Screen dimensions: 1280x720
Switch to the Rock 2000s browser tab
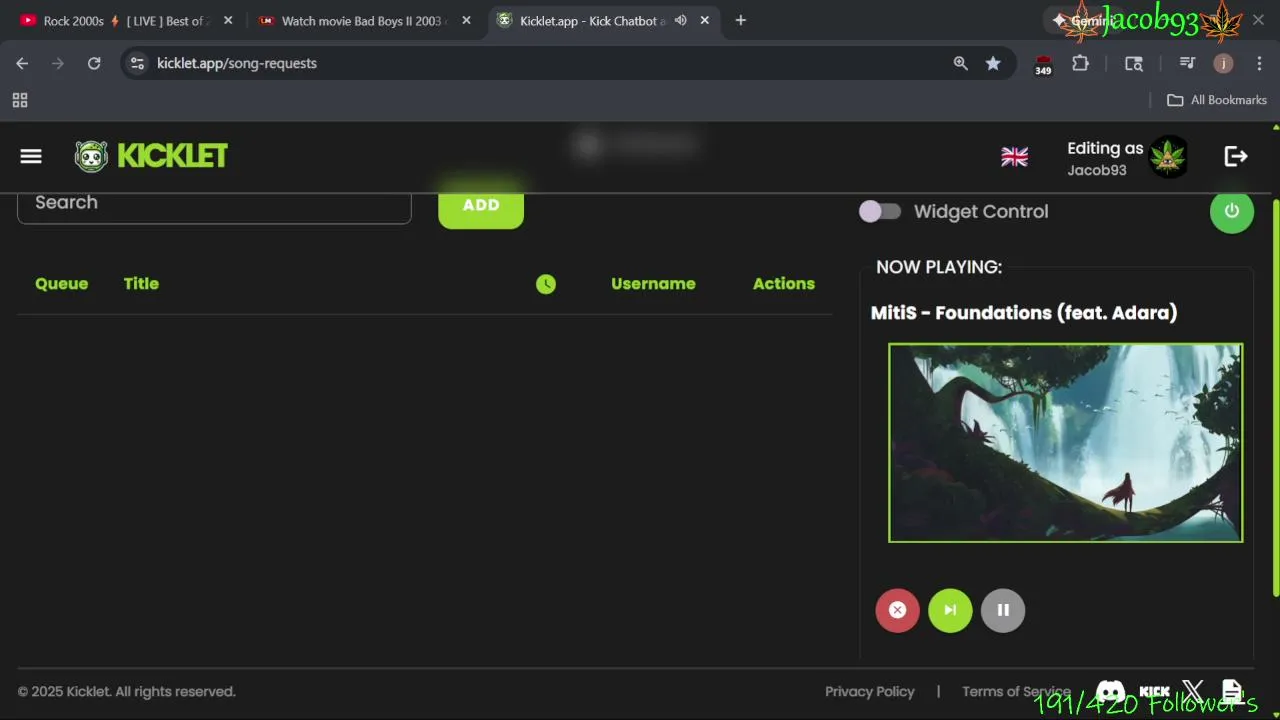126,20
